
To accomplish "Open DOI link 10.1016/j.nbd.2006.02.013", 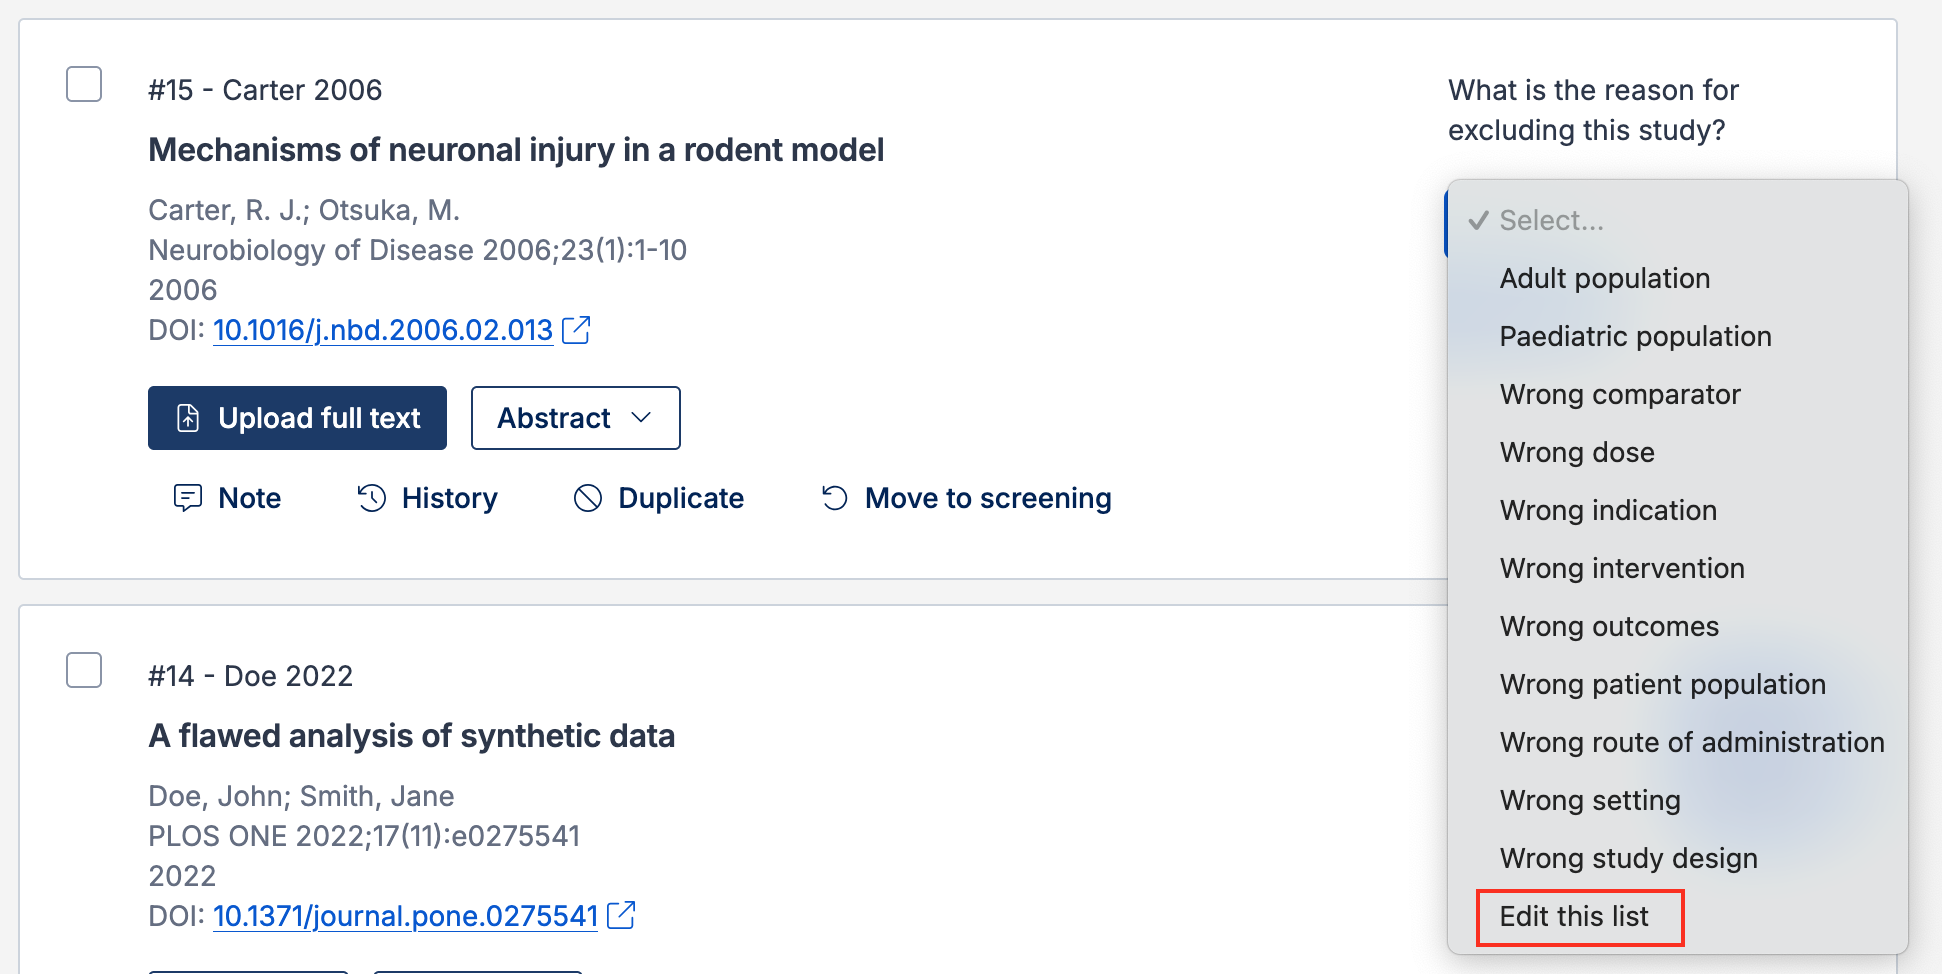I will (x=383, y=330).
